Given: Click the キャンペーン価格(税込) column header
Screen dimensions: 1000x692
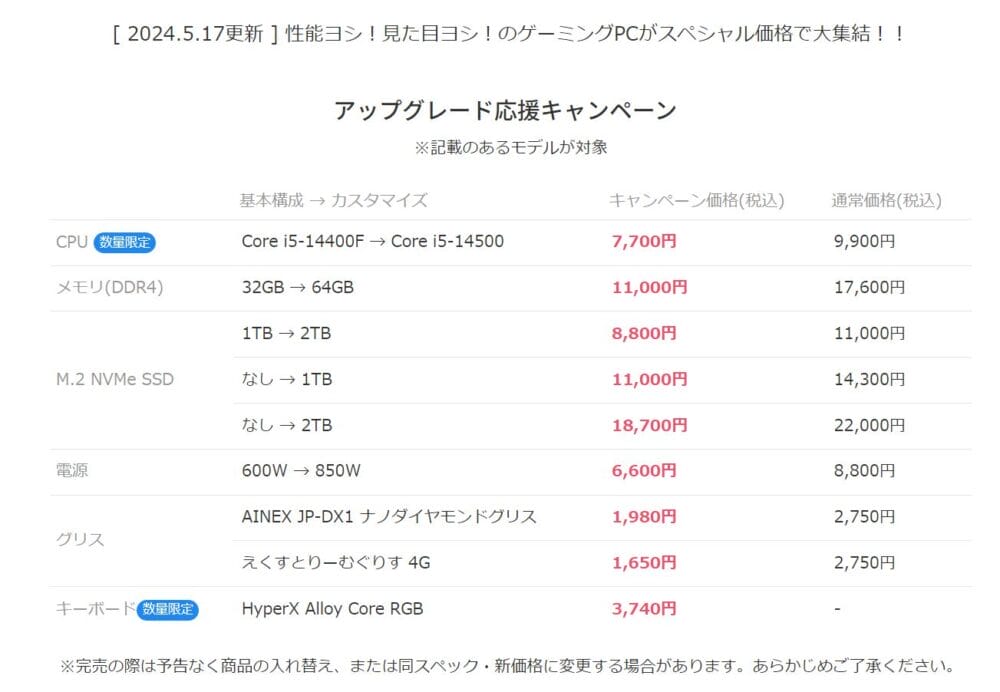Looking at the screenshot, I should (696, 201).
